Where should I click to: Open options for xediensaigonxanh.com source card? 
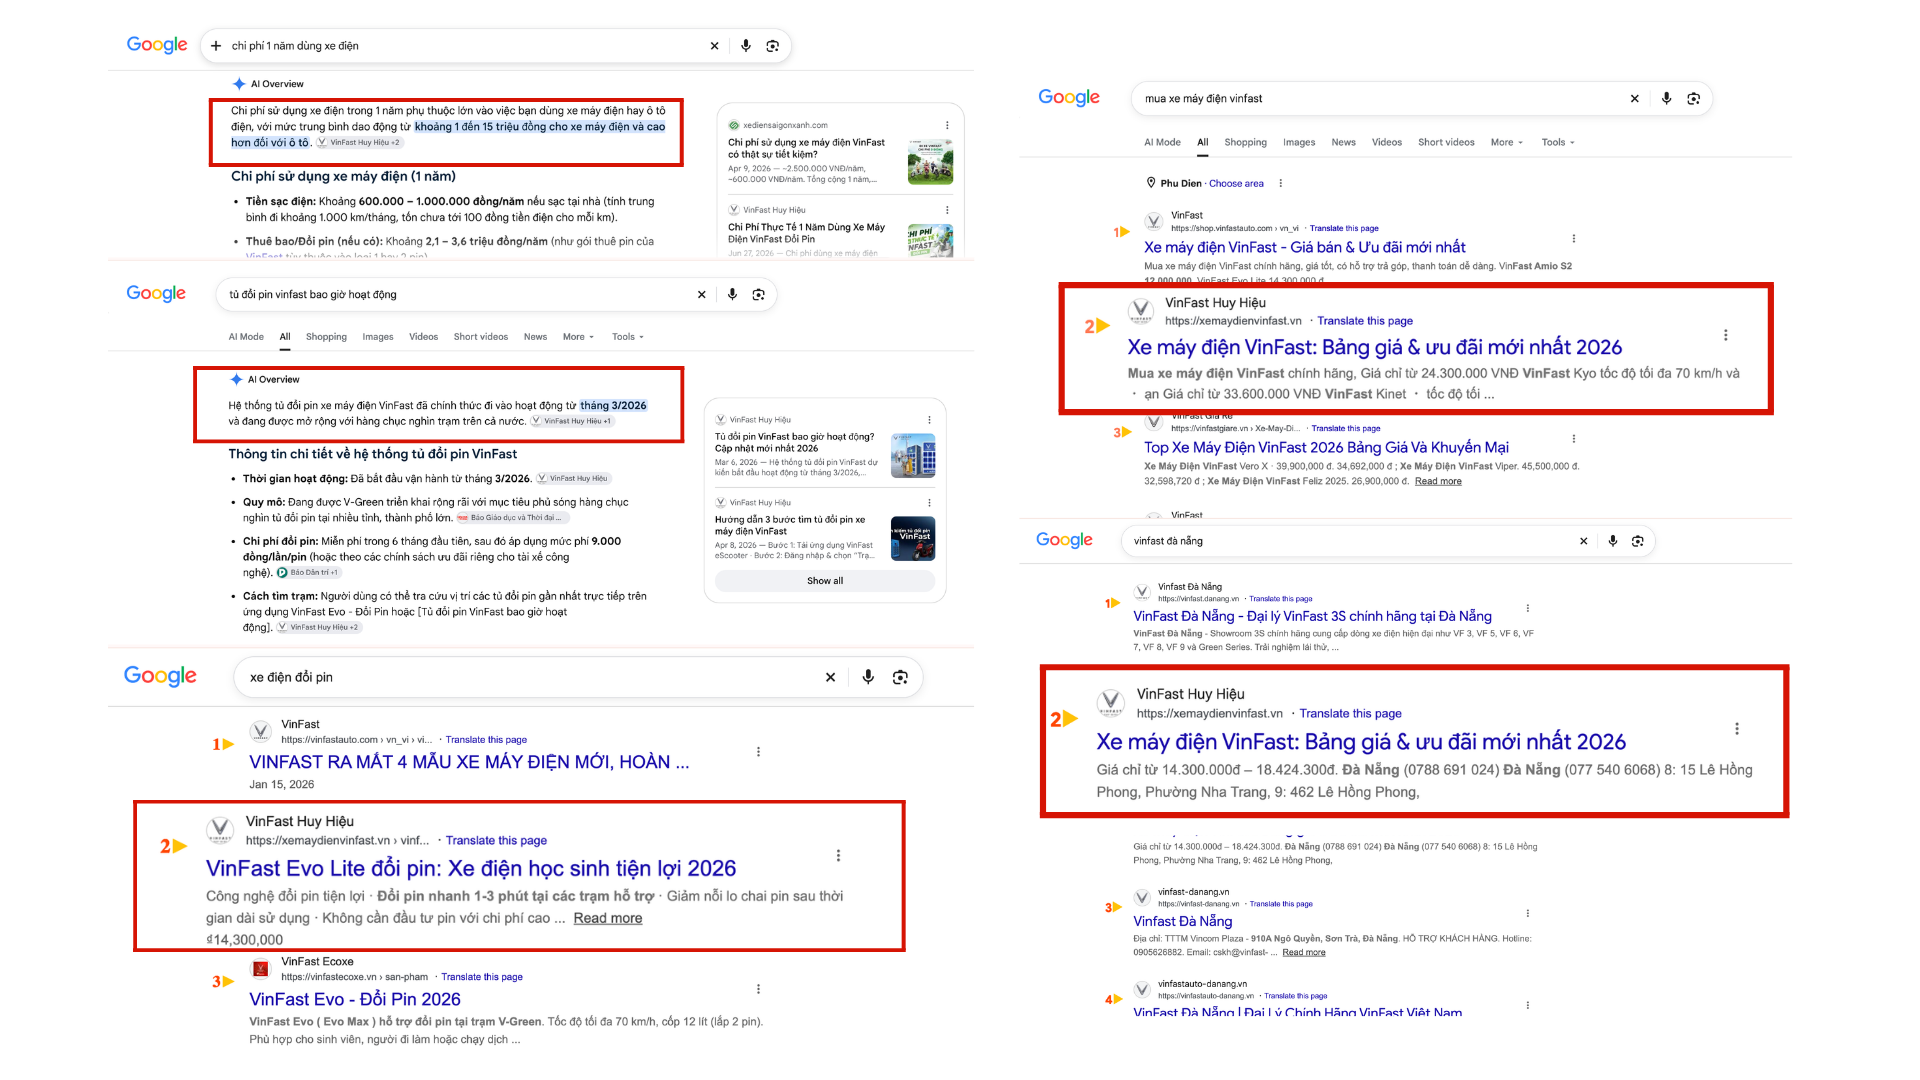pyautogui.click(x=947, y=125)
